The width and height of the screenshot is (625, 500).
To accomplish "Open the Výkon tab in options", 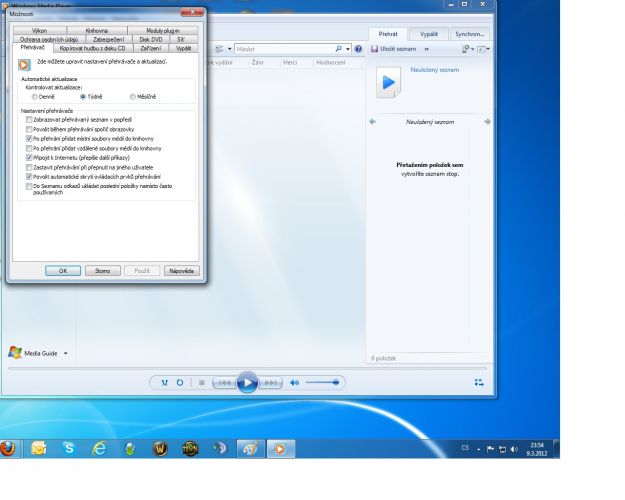I will pos(39,31).
